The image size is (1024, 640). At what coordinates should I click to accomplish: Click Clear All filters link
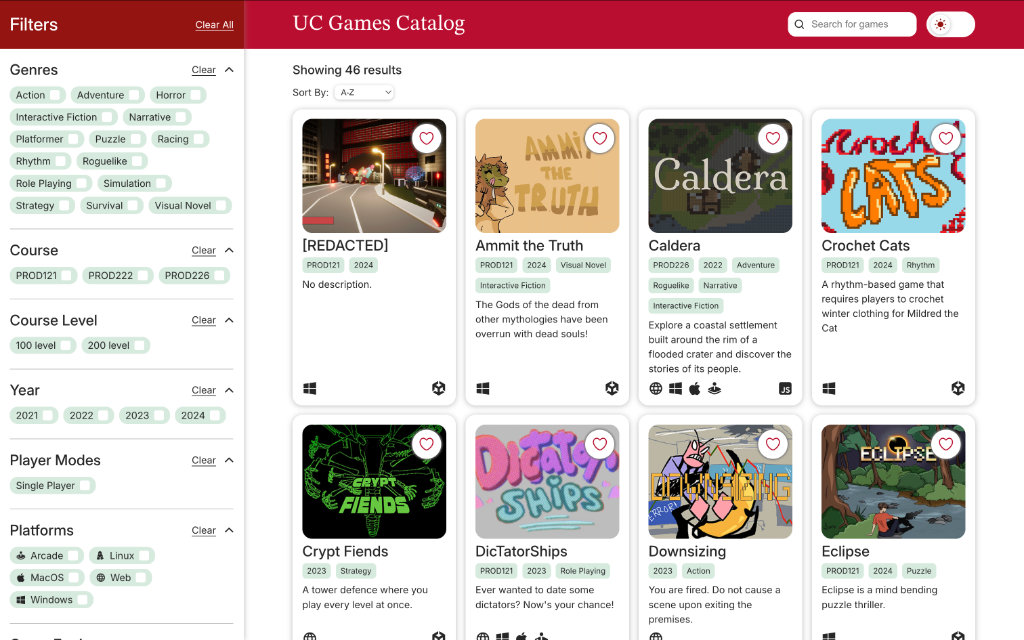pos(214,25)
